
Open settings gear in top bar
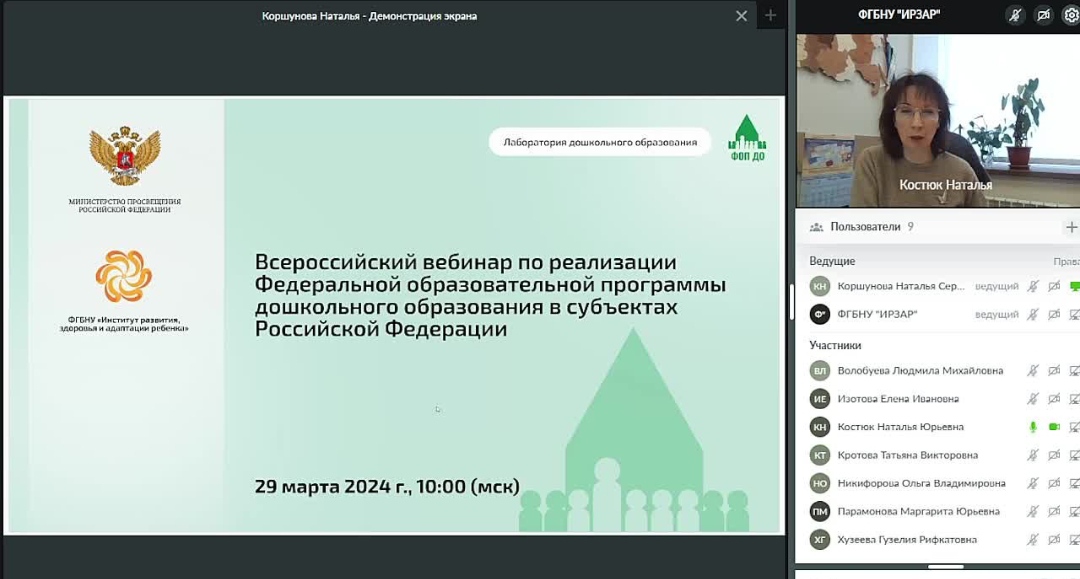pyautogui.click(x=1071, y=15)
